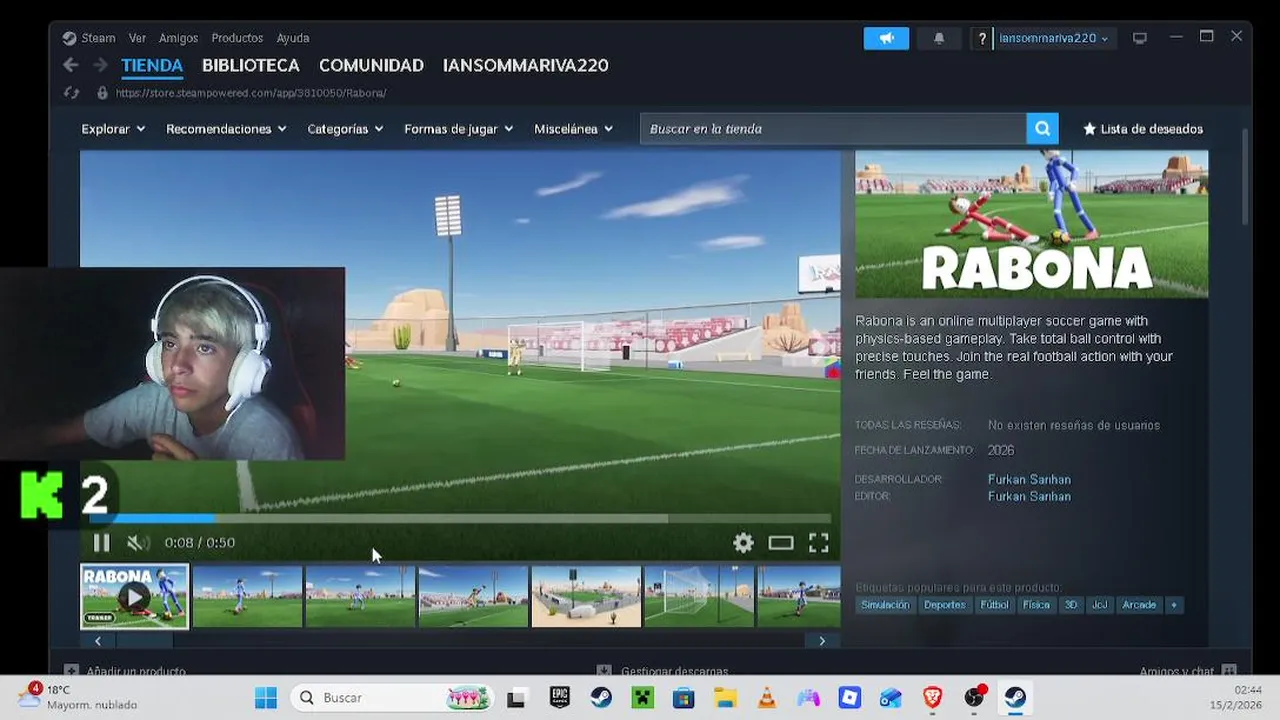Open the Ver menu
The height and width of the screenshot is (720, 1280).
click(137, 38)
